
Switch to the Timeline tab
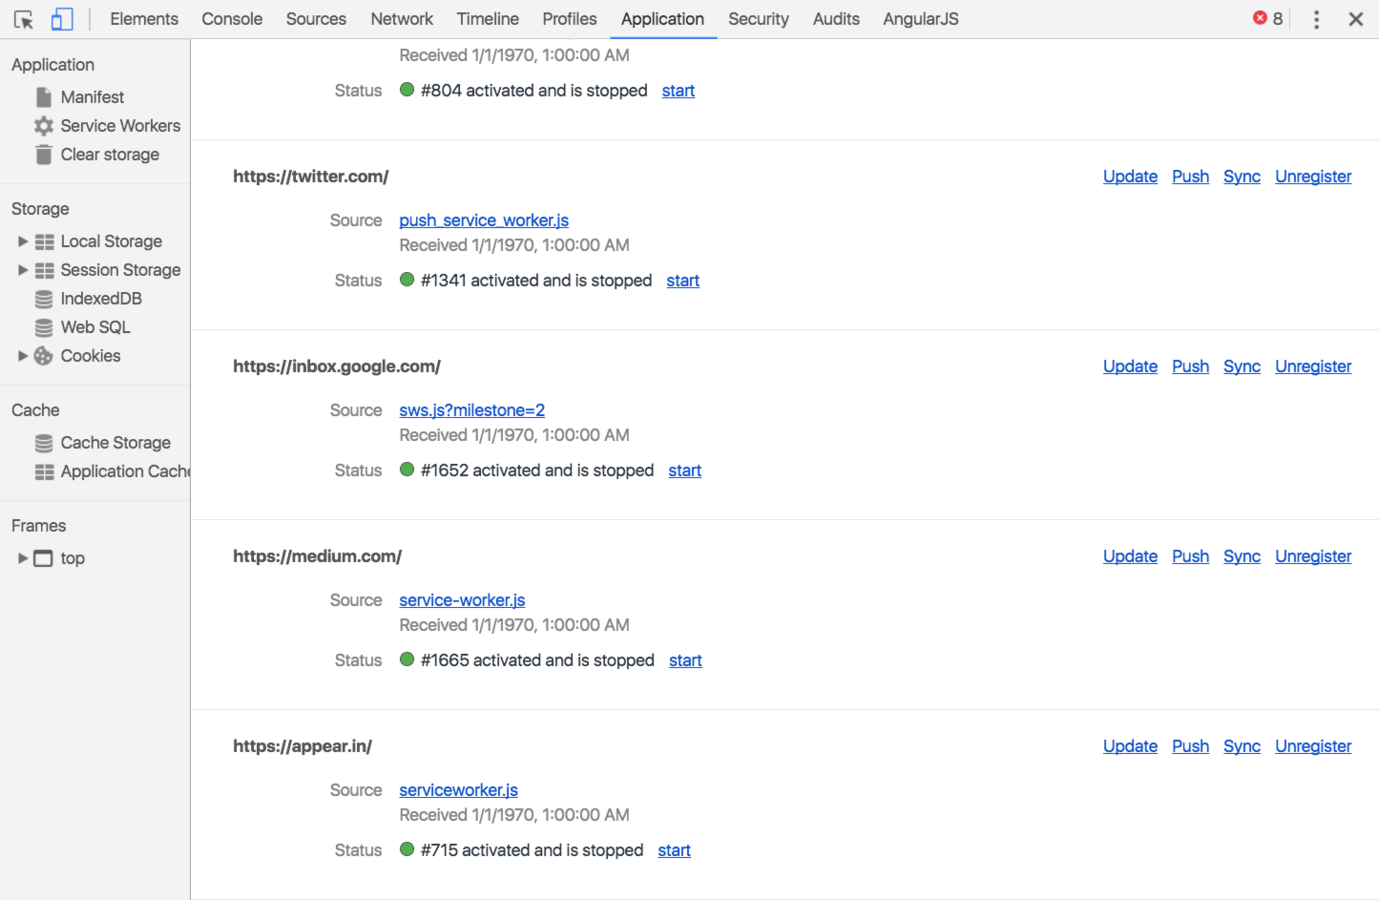pos(488,19)
